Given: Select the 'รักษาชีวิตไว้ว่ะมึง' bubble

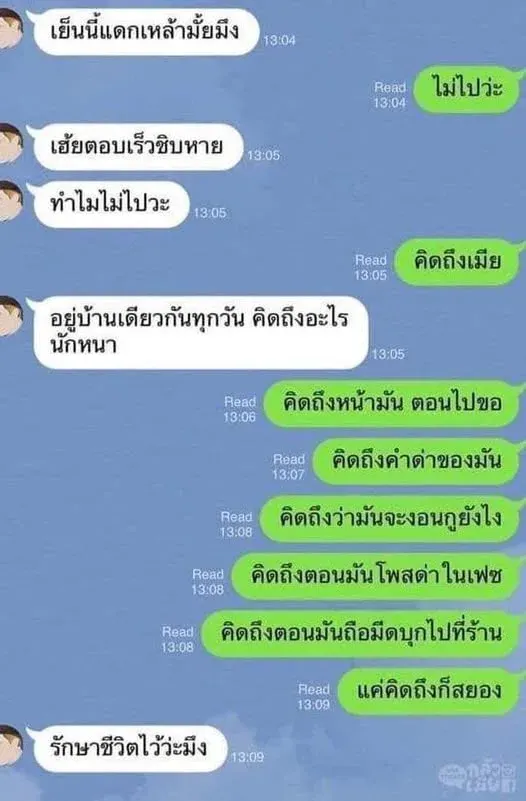Looking at the screenshot, I should (x=128, y=749).
